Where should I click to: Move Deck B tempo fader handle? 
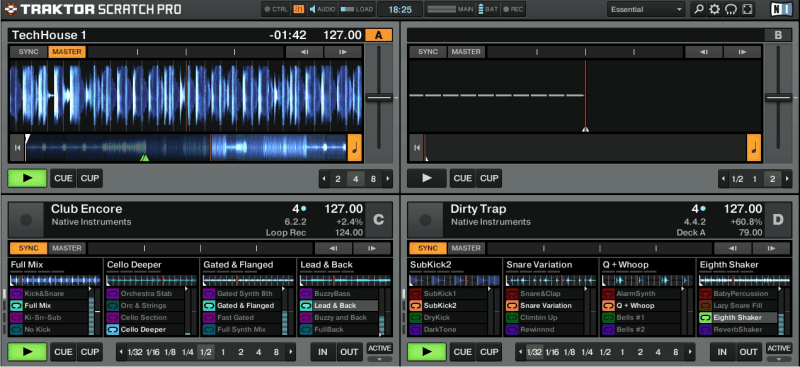coord(779,97)
